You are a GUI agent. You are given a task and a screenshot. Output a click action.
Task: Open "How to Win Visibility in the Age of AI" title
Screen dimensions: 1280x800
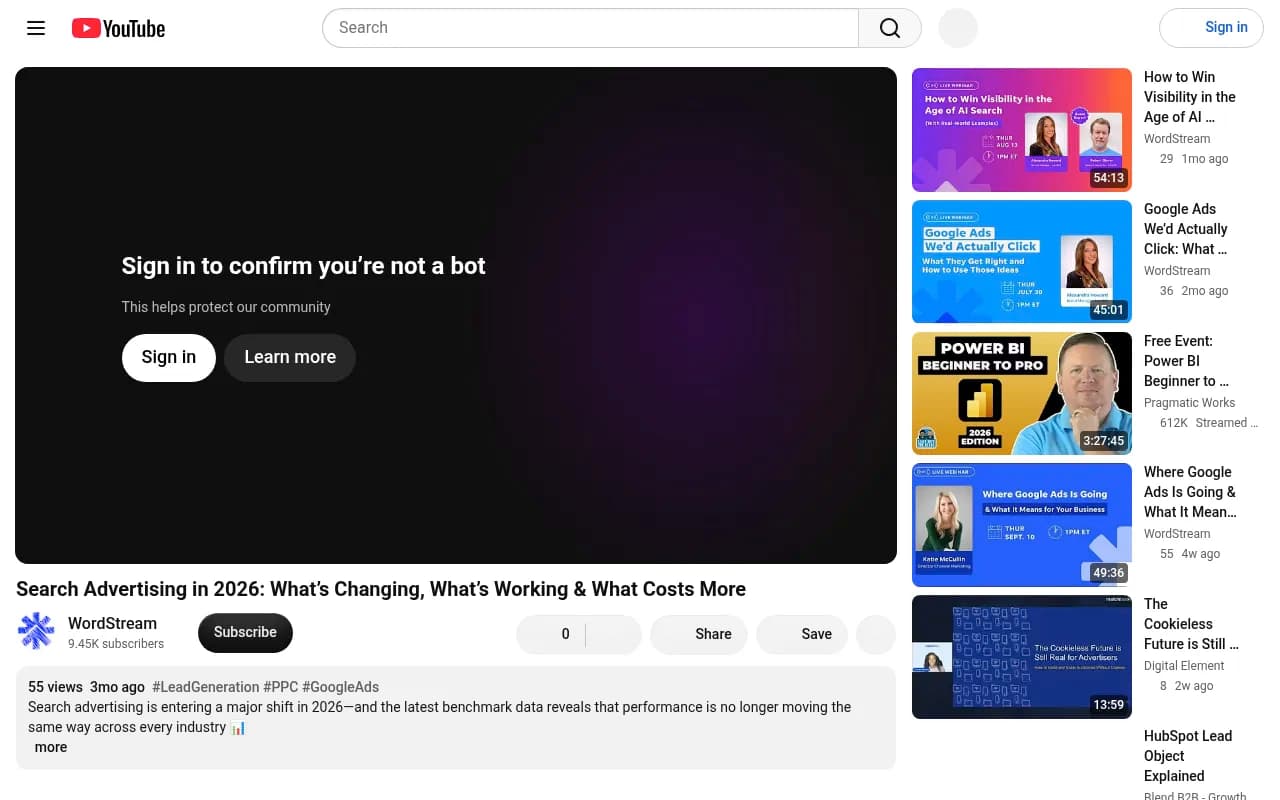pos(1190,97)
